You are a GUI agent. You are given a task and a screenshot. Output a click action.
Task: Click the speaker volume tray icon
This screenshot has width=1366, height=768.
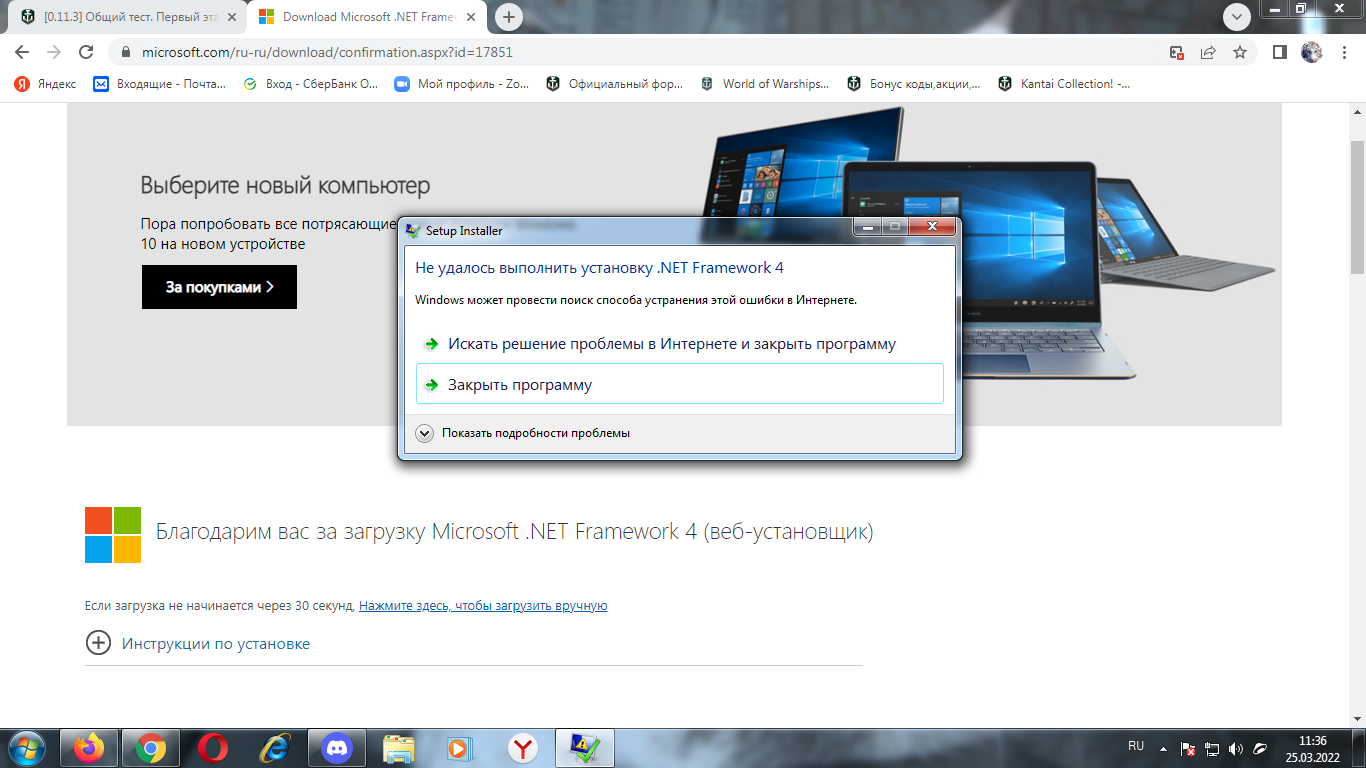coord(1236,748)
